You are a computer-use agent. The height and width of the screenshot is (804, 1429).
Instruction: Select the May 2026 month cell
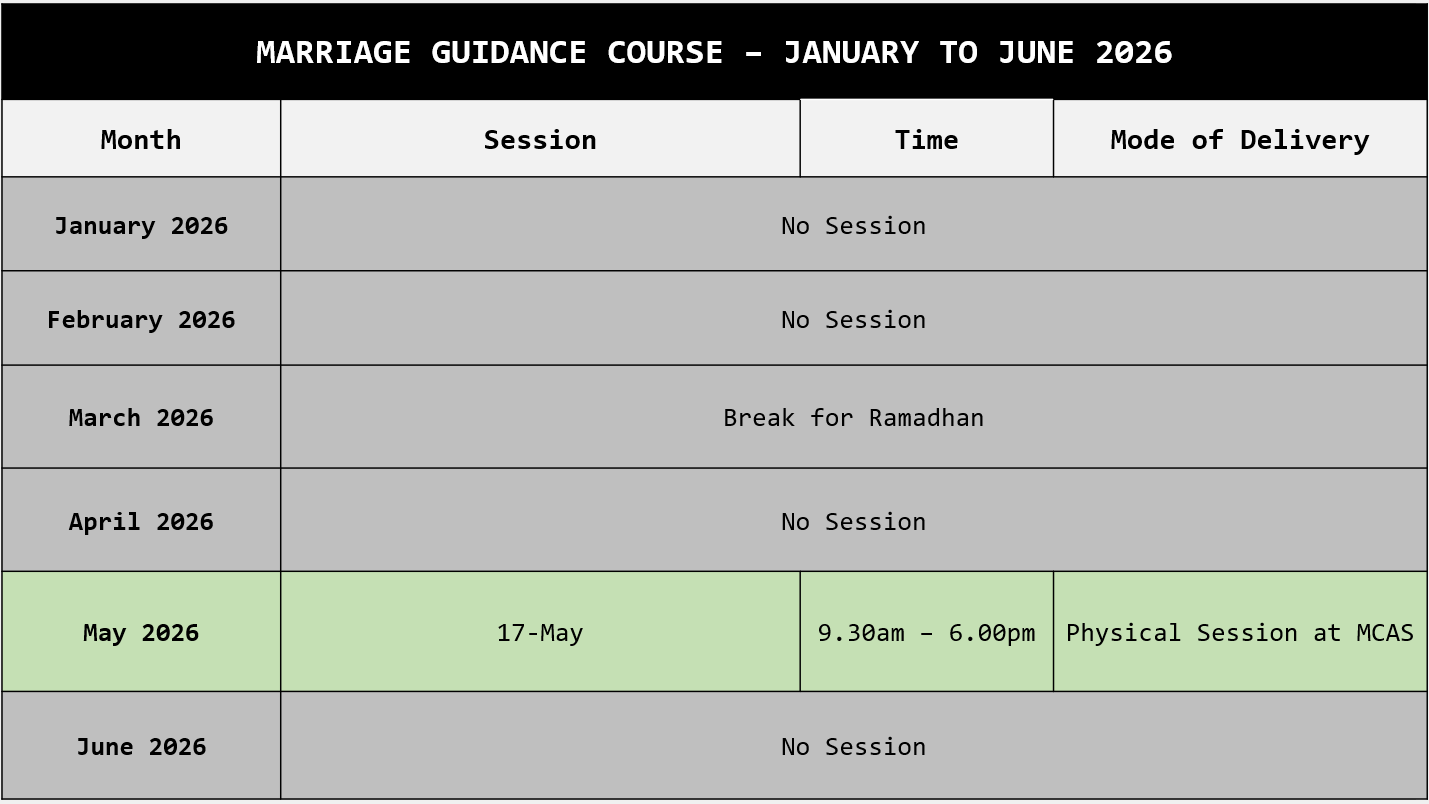141,633
